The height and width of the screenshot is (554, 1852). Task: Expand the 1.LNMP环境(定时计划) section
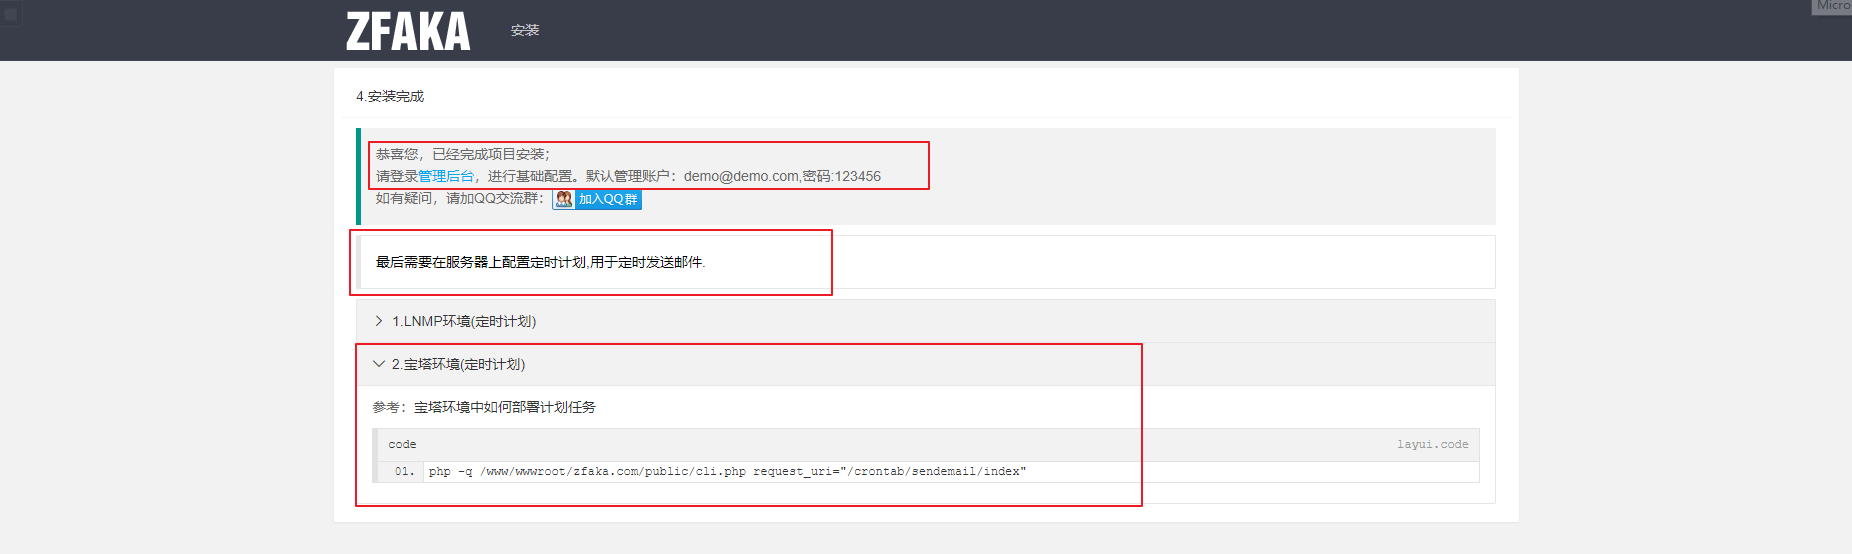point(925,321)
